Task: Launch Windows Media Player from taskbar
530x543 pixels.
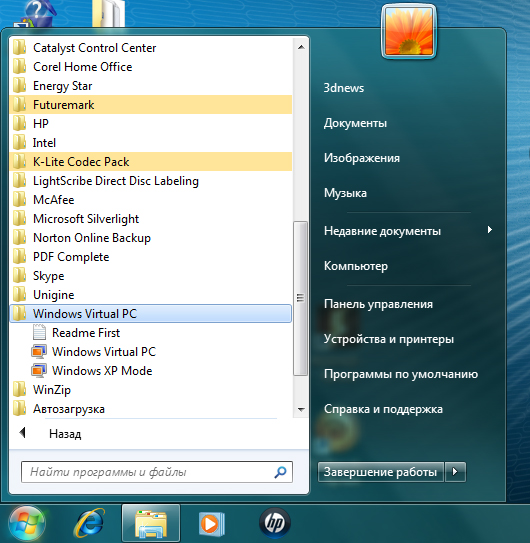Action: click(x=212, y=524)
